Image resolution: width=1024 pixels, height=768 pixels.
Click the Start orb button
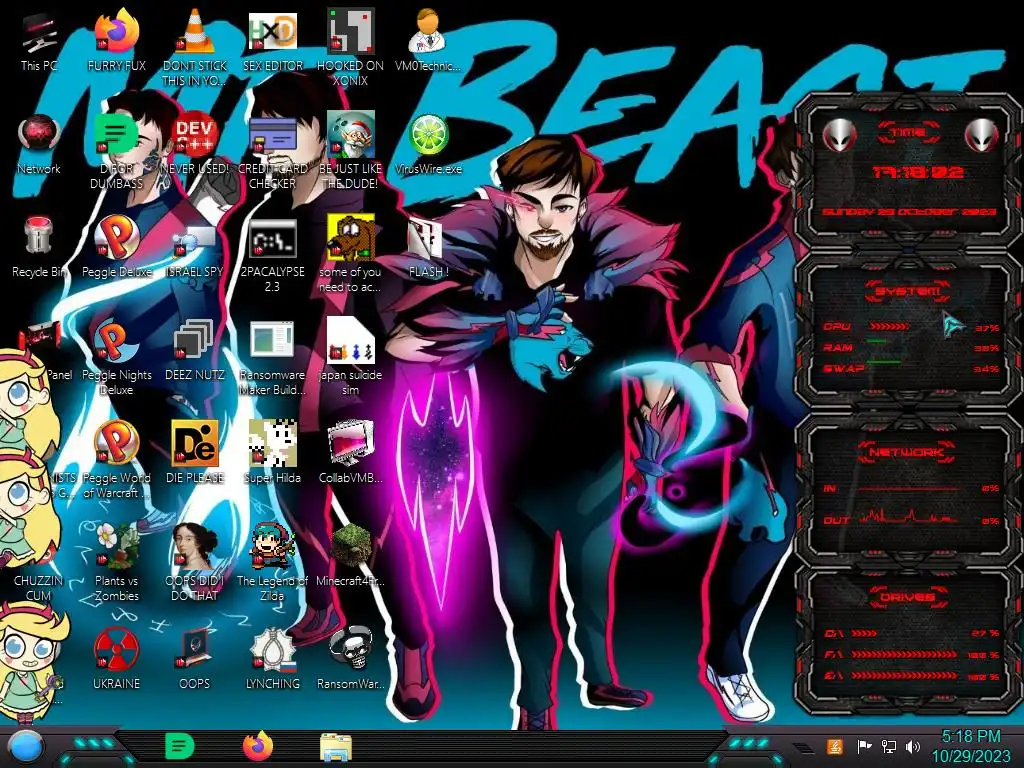click(x=25, y=747)
